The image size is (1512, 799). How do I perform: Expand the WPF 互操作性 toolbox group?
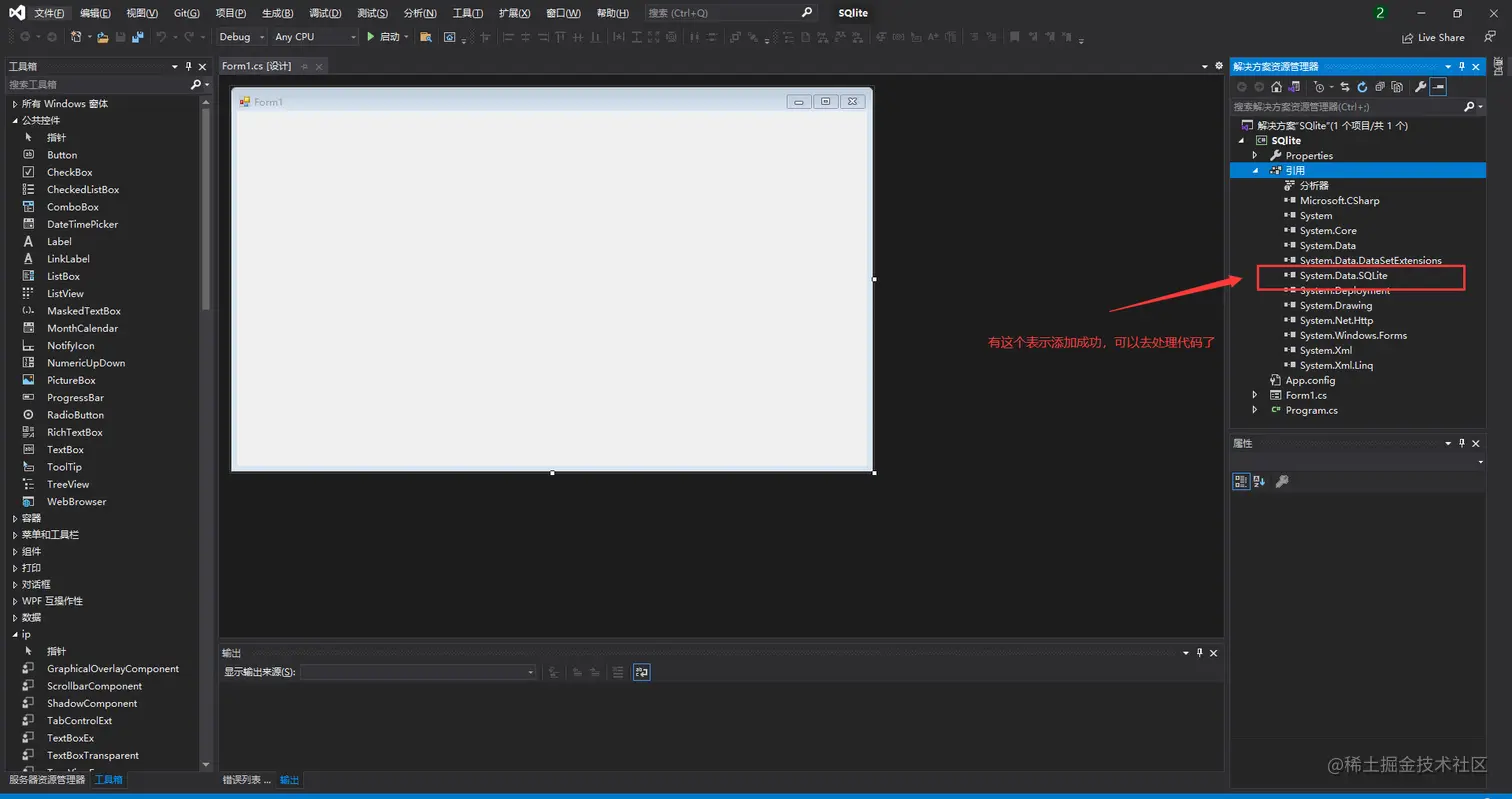[14, 601]
